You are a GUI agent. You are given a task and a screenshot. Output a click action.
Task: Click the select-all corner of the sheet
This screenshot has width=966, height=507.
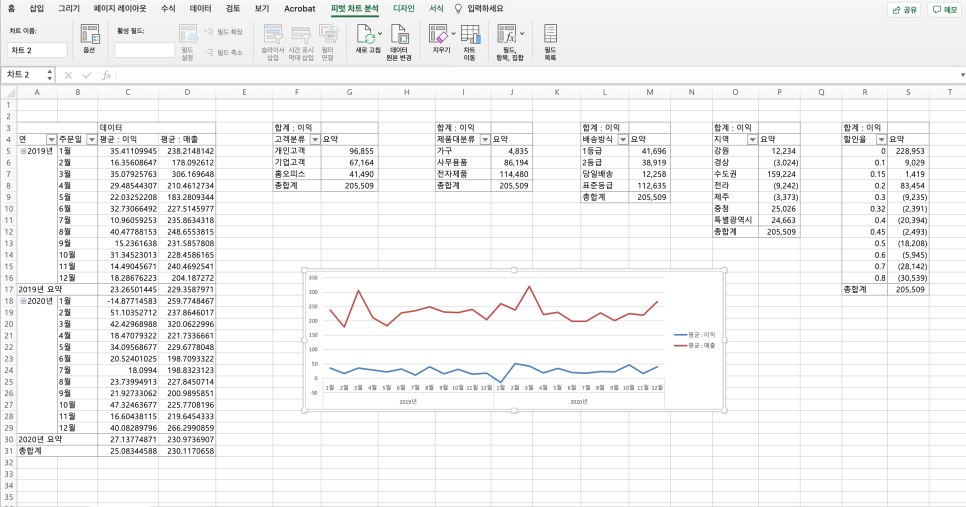pyautogui.click(x=9, y=92)
